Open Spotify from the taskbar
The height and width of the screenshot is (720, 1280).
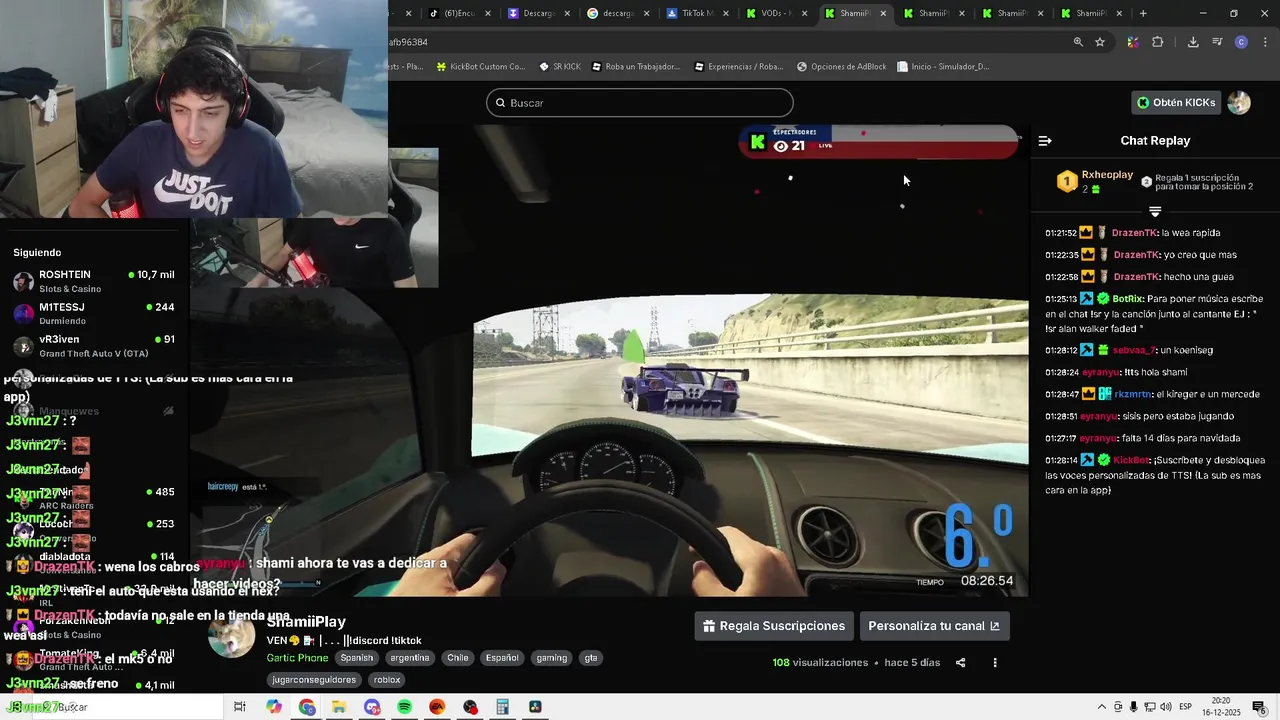click(x=404, y=707)
